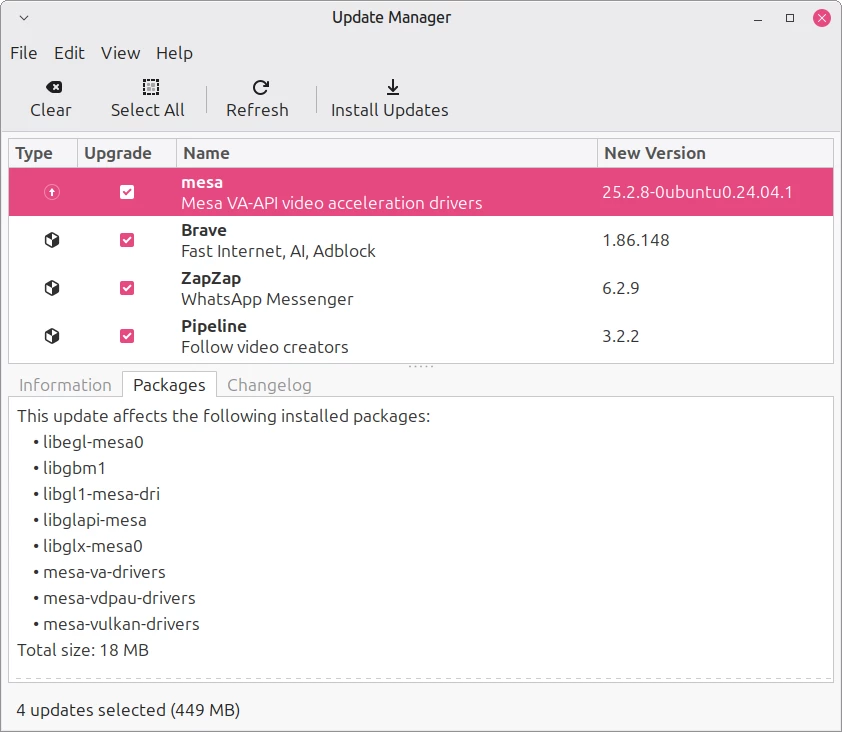Image resolution: width=842 pixels, height=732 pixels.
Task: Select the Brave update name
Action: click(204, 230)
